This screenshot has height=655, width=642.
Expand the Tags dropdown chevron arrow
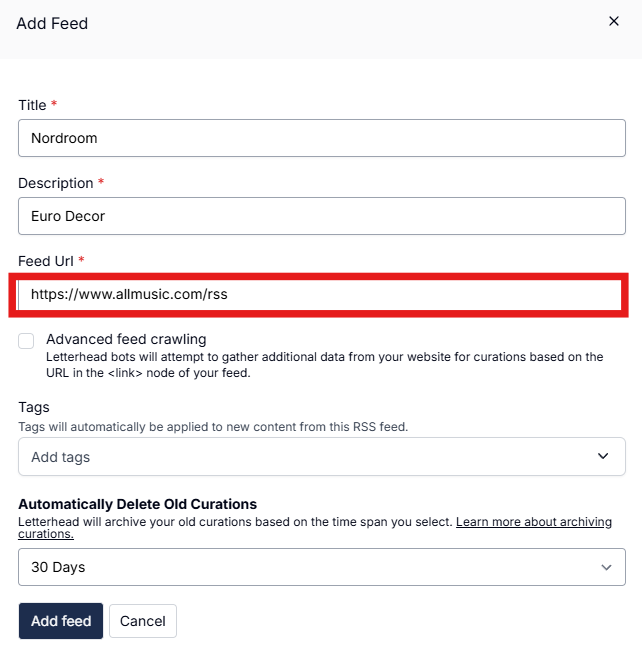(603, 456)
